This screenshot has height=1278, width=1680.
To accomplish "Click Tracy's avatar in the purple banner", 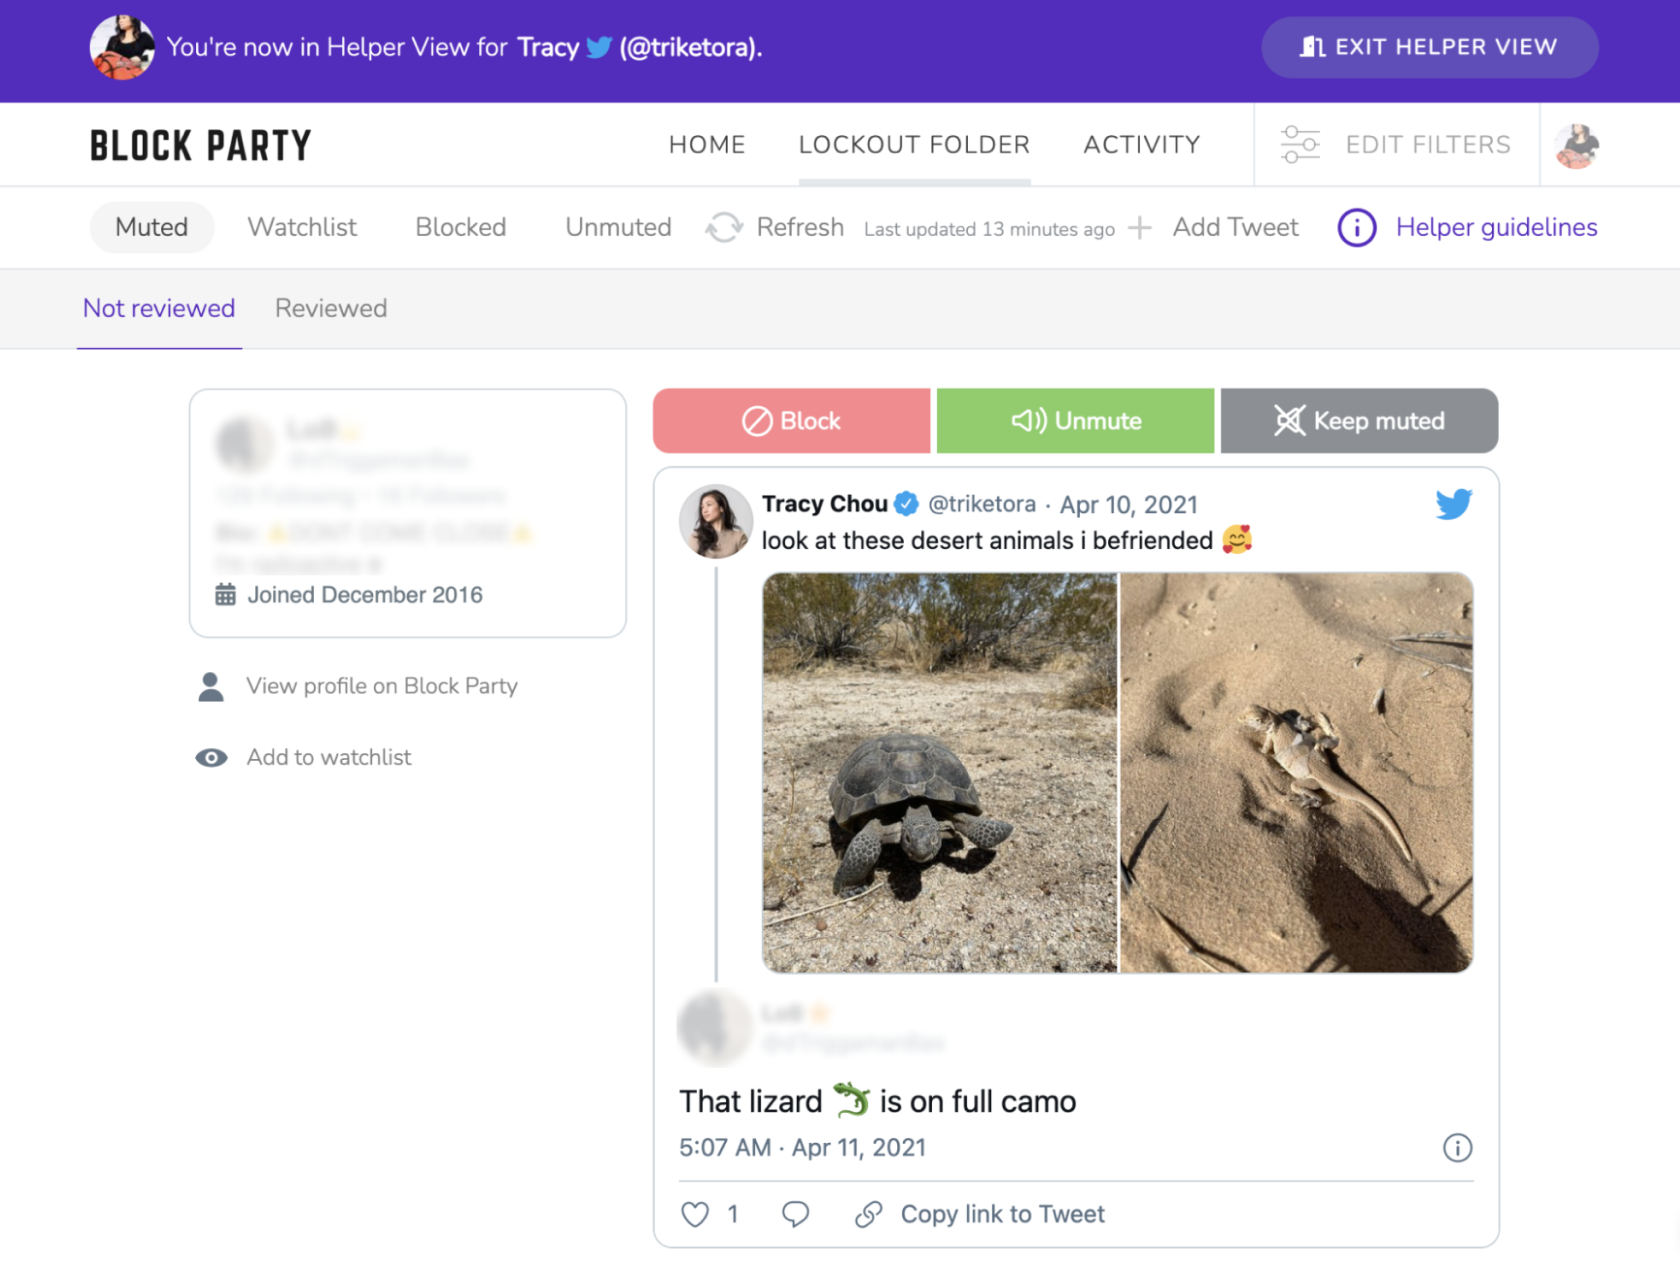I will [122, 47].
